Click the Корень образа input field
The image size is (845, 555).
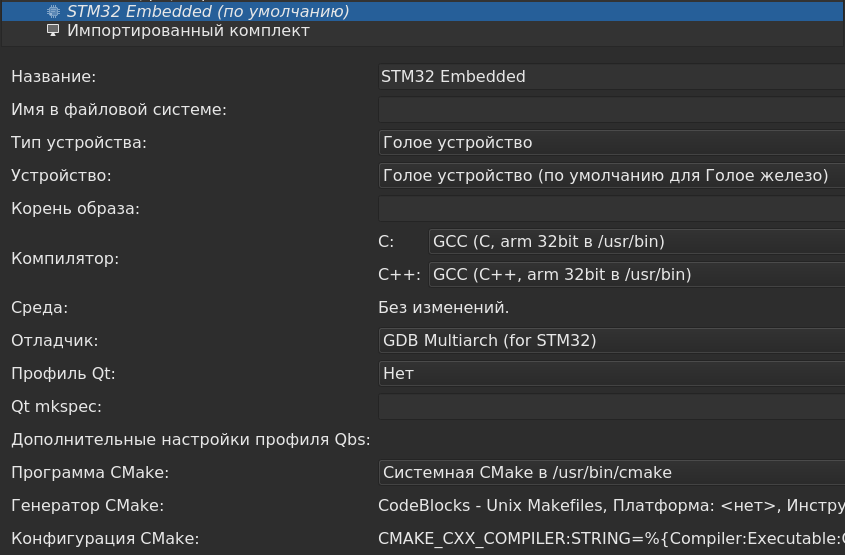click(x=612, y=209)
